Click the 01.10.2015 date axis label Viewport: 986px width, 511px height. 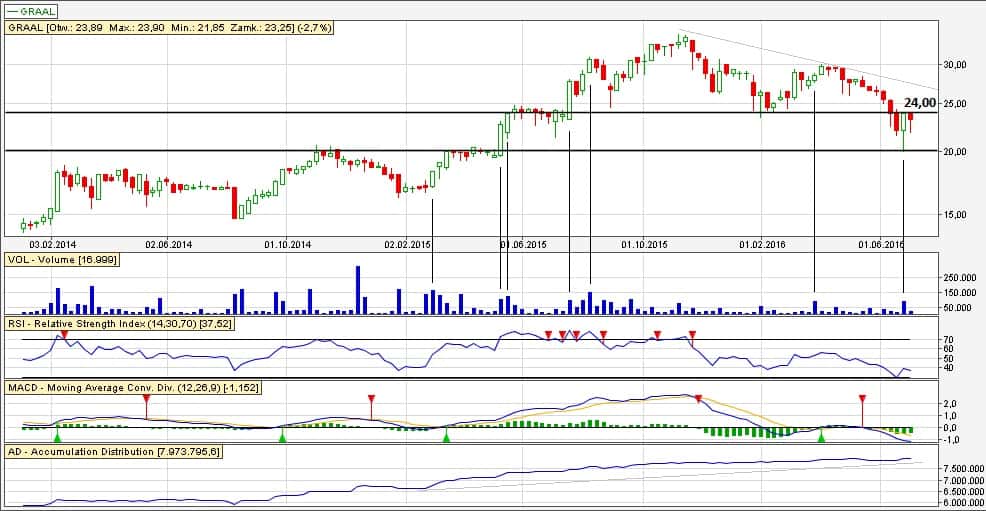tap(643, 243)
